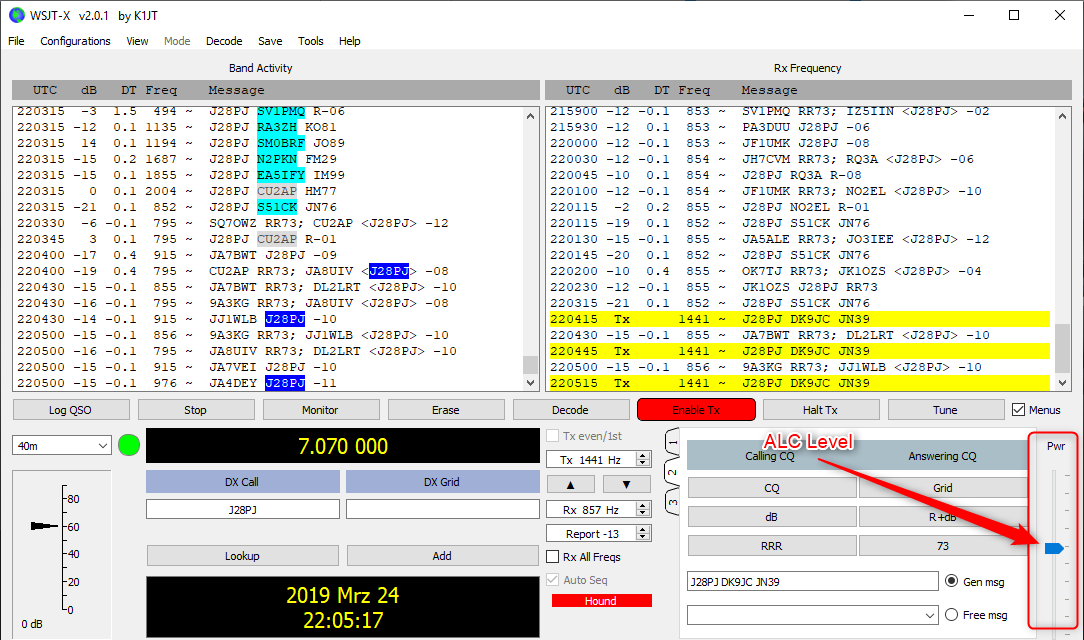This screenshot has height=640, width=1084.
Task: Open the Save menu
Action: (270, 41)
